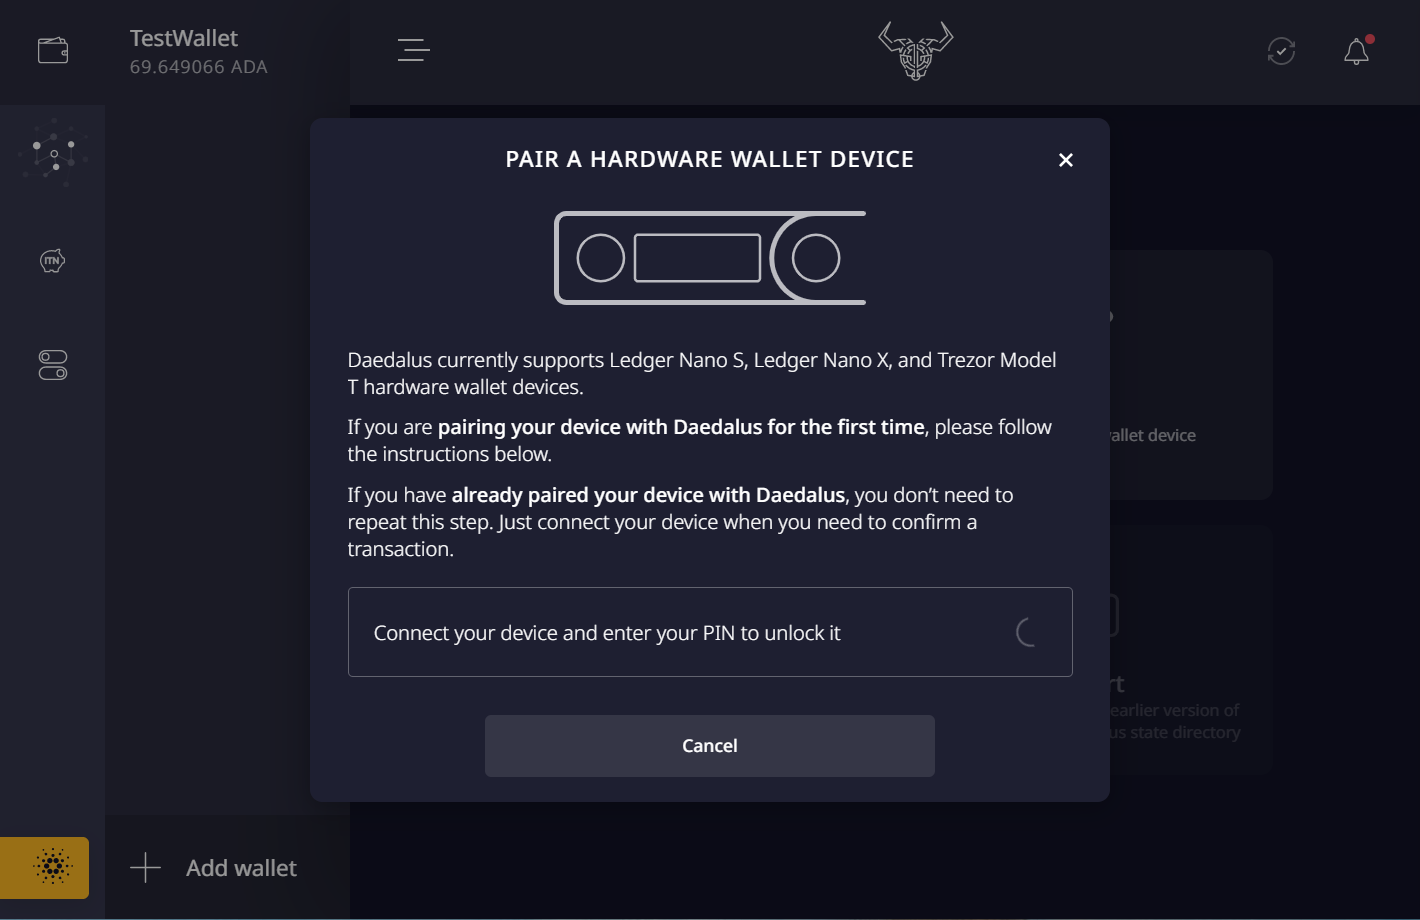1420x920 pixels.
Task: Open the wallets sidebar icon
Action: [x=53, y=50]
